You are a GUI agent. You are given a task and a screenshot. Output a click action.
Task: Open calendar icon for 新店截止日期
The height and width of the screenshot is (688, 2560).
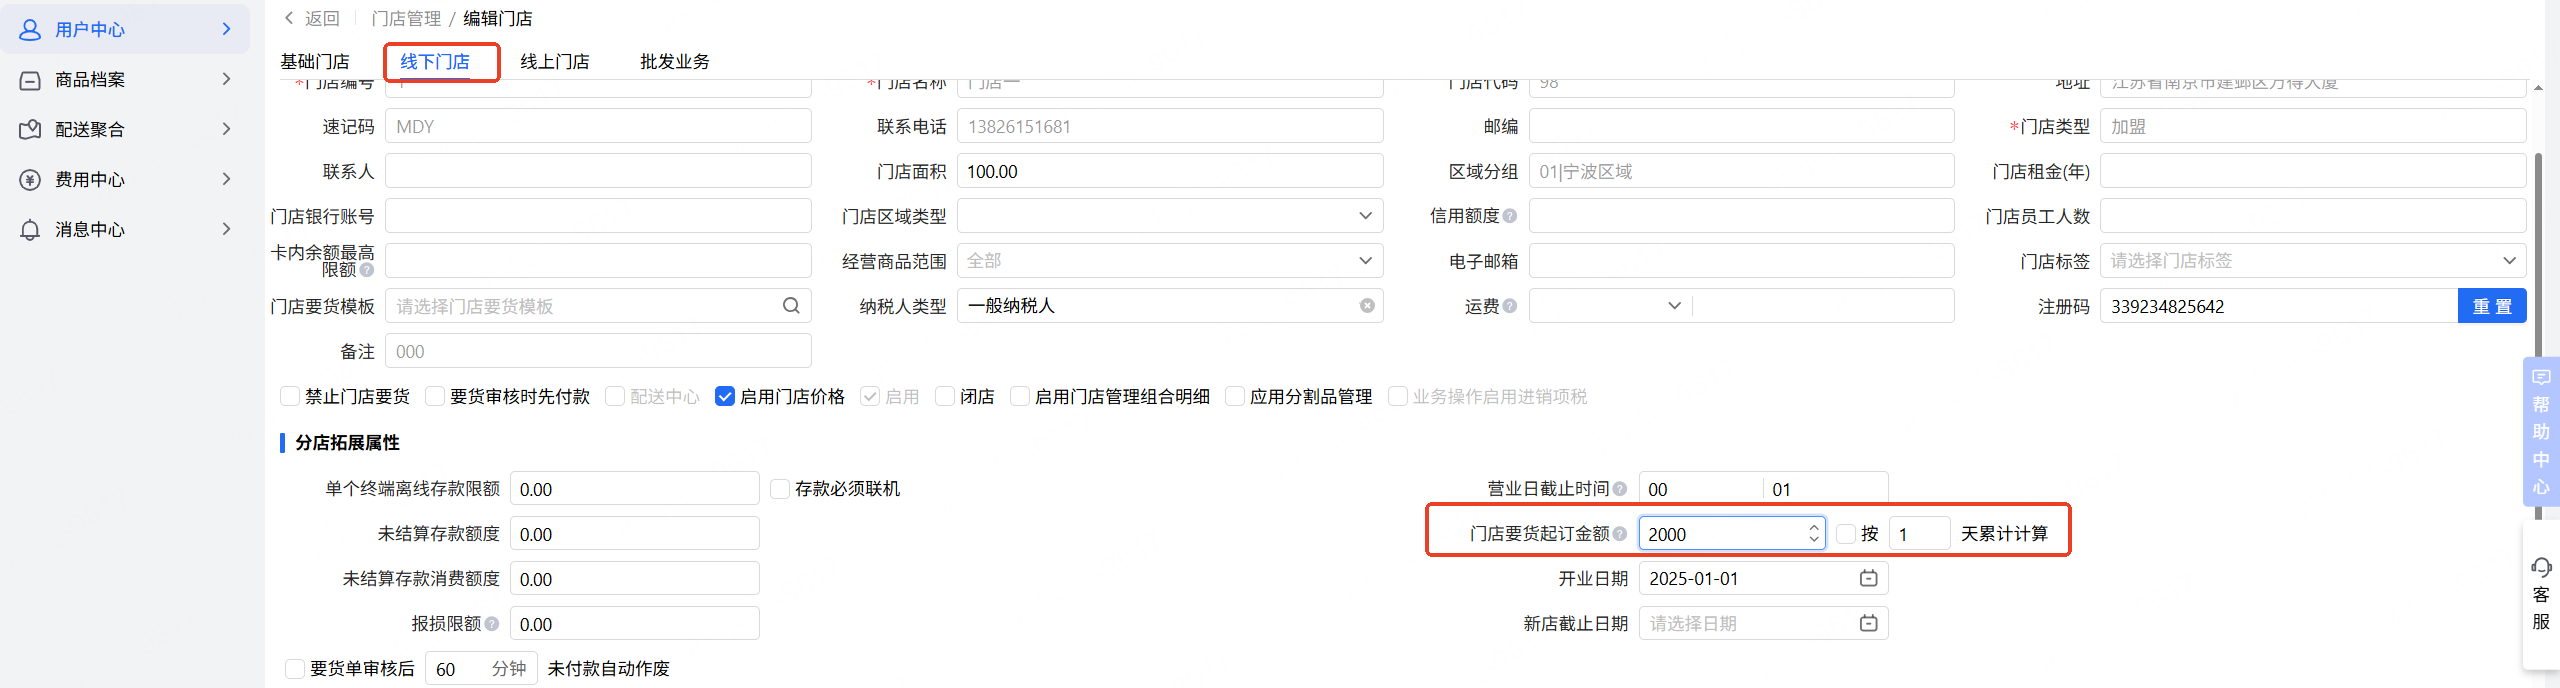click(1868, 624)
